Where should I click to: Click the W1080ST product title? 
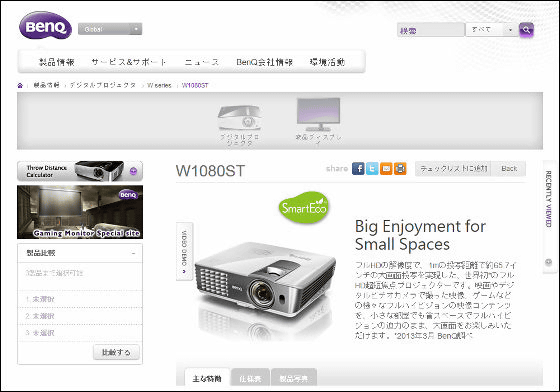pyautogui.click(x=210, y=171)
